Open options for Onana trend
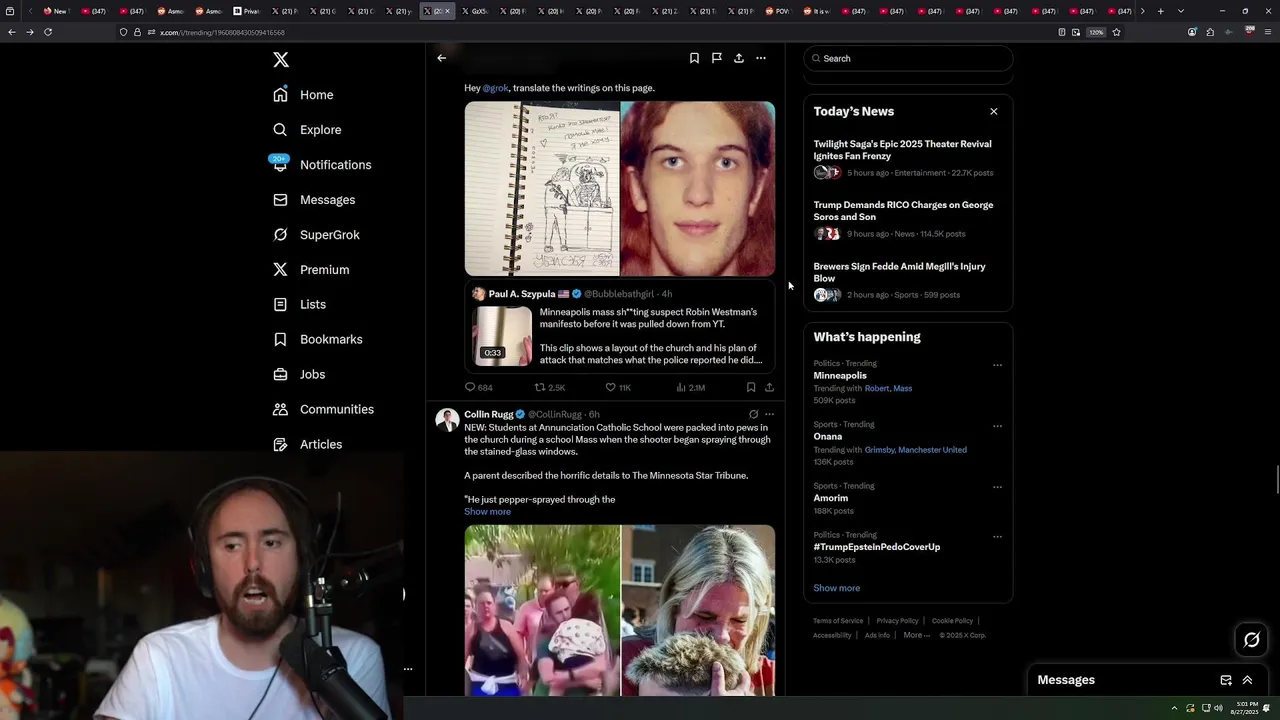This screenshot has height=720, width=1280. 997,426
